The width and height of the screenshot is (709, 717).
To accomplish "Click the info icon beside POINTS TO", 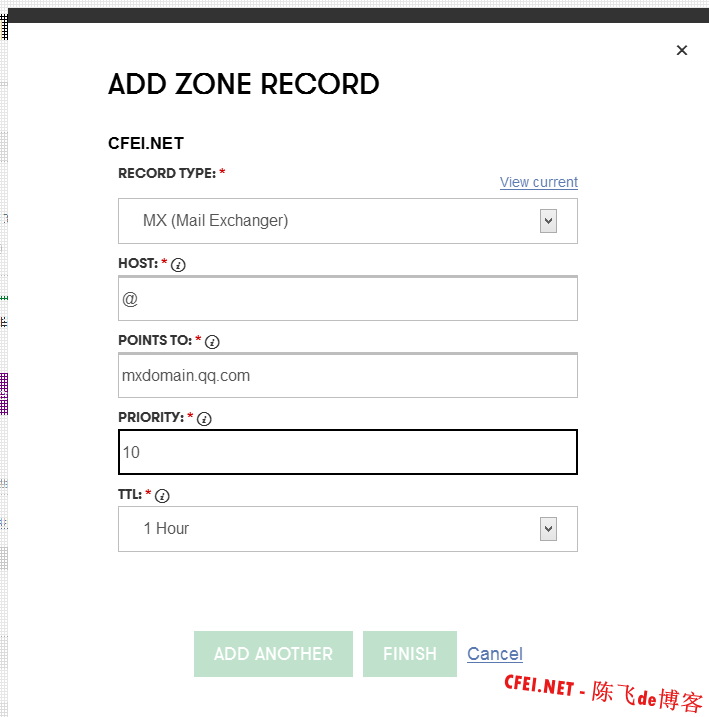I will tap(212, 342).
